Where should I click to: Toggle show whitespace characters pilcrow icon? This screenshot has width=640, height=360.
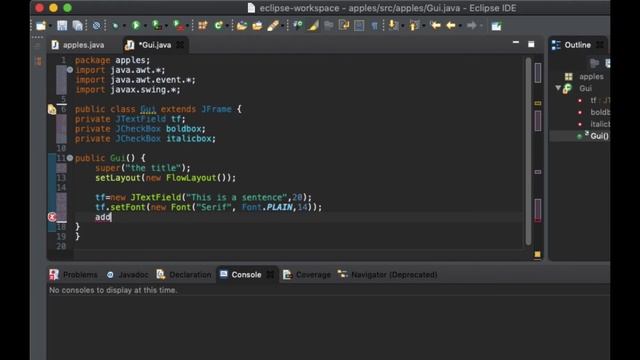[x=374, y=26]
